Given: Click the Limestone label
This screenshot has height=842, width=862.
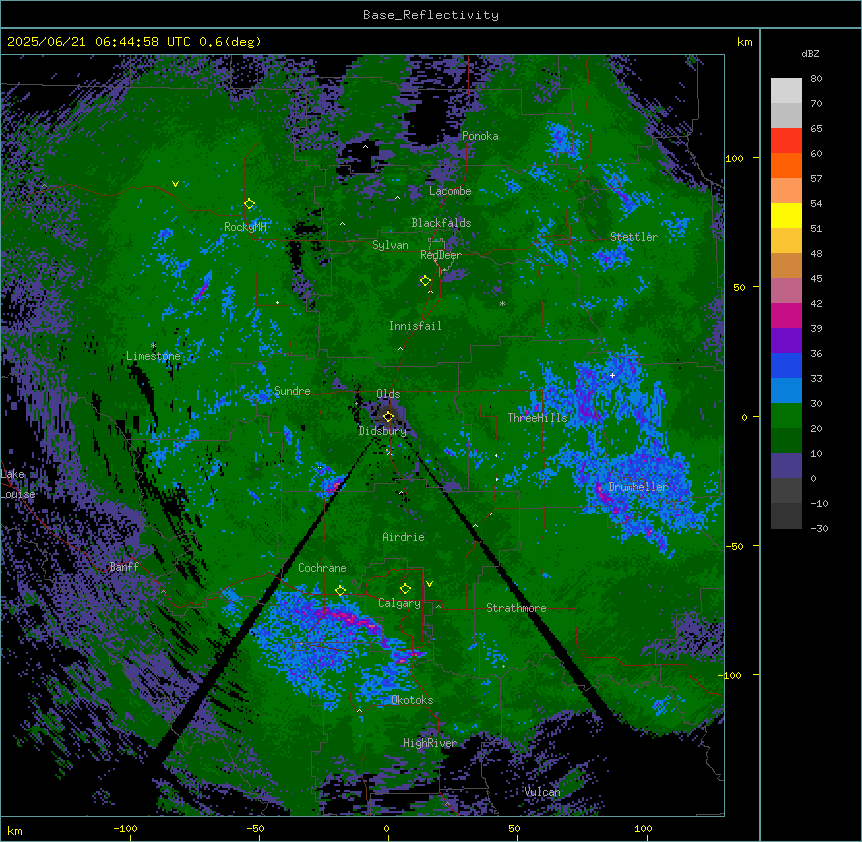Looking at the screenshot, I should tap(153, 356).
